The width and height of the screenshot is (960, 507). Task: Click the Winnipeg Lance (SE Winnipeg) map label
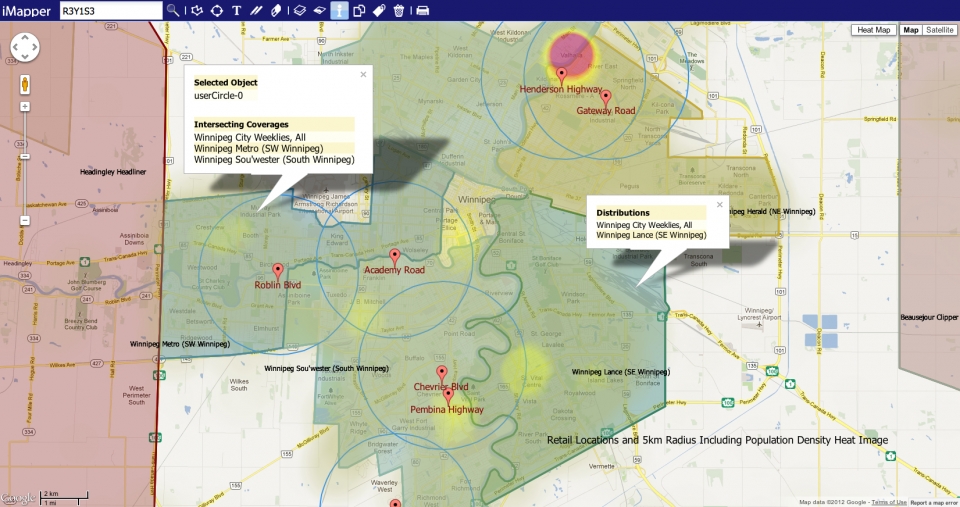click(x=621, y=372)
